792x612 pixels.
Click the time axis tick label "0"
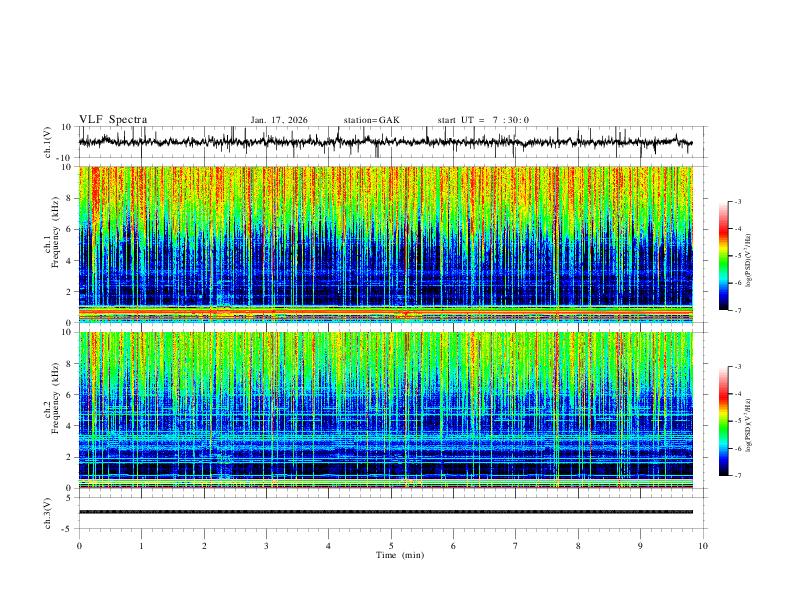[79, 546]
